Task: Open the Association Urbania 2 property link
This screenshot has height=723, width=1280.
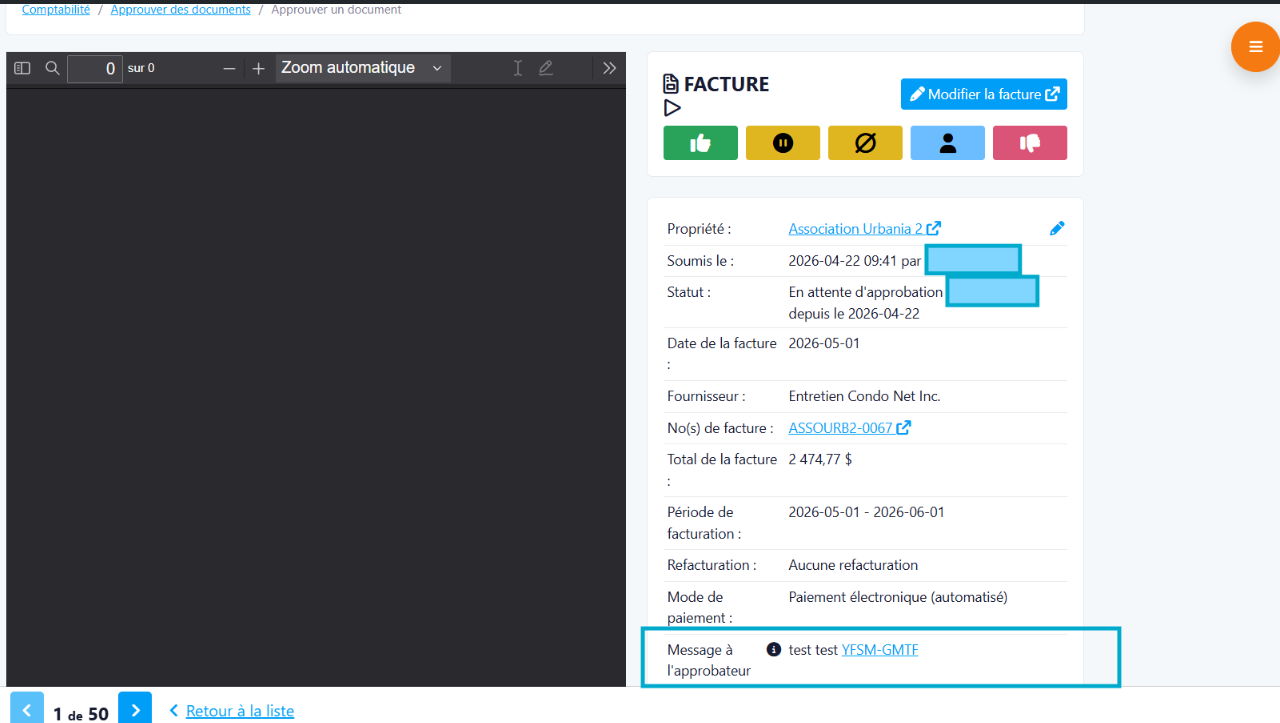Action: tap(864, 228)
